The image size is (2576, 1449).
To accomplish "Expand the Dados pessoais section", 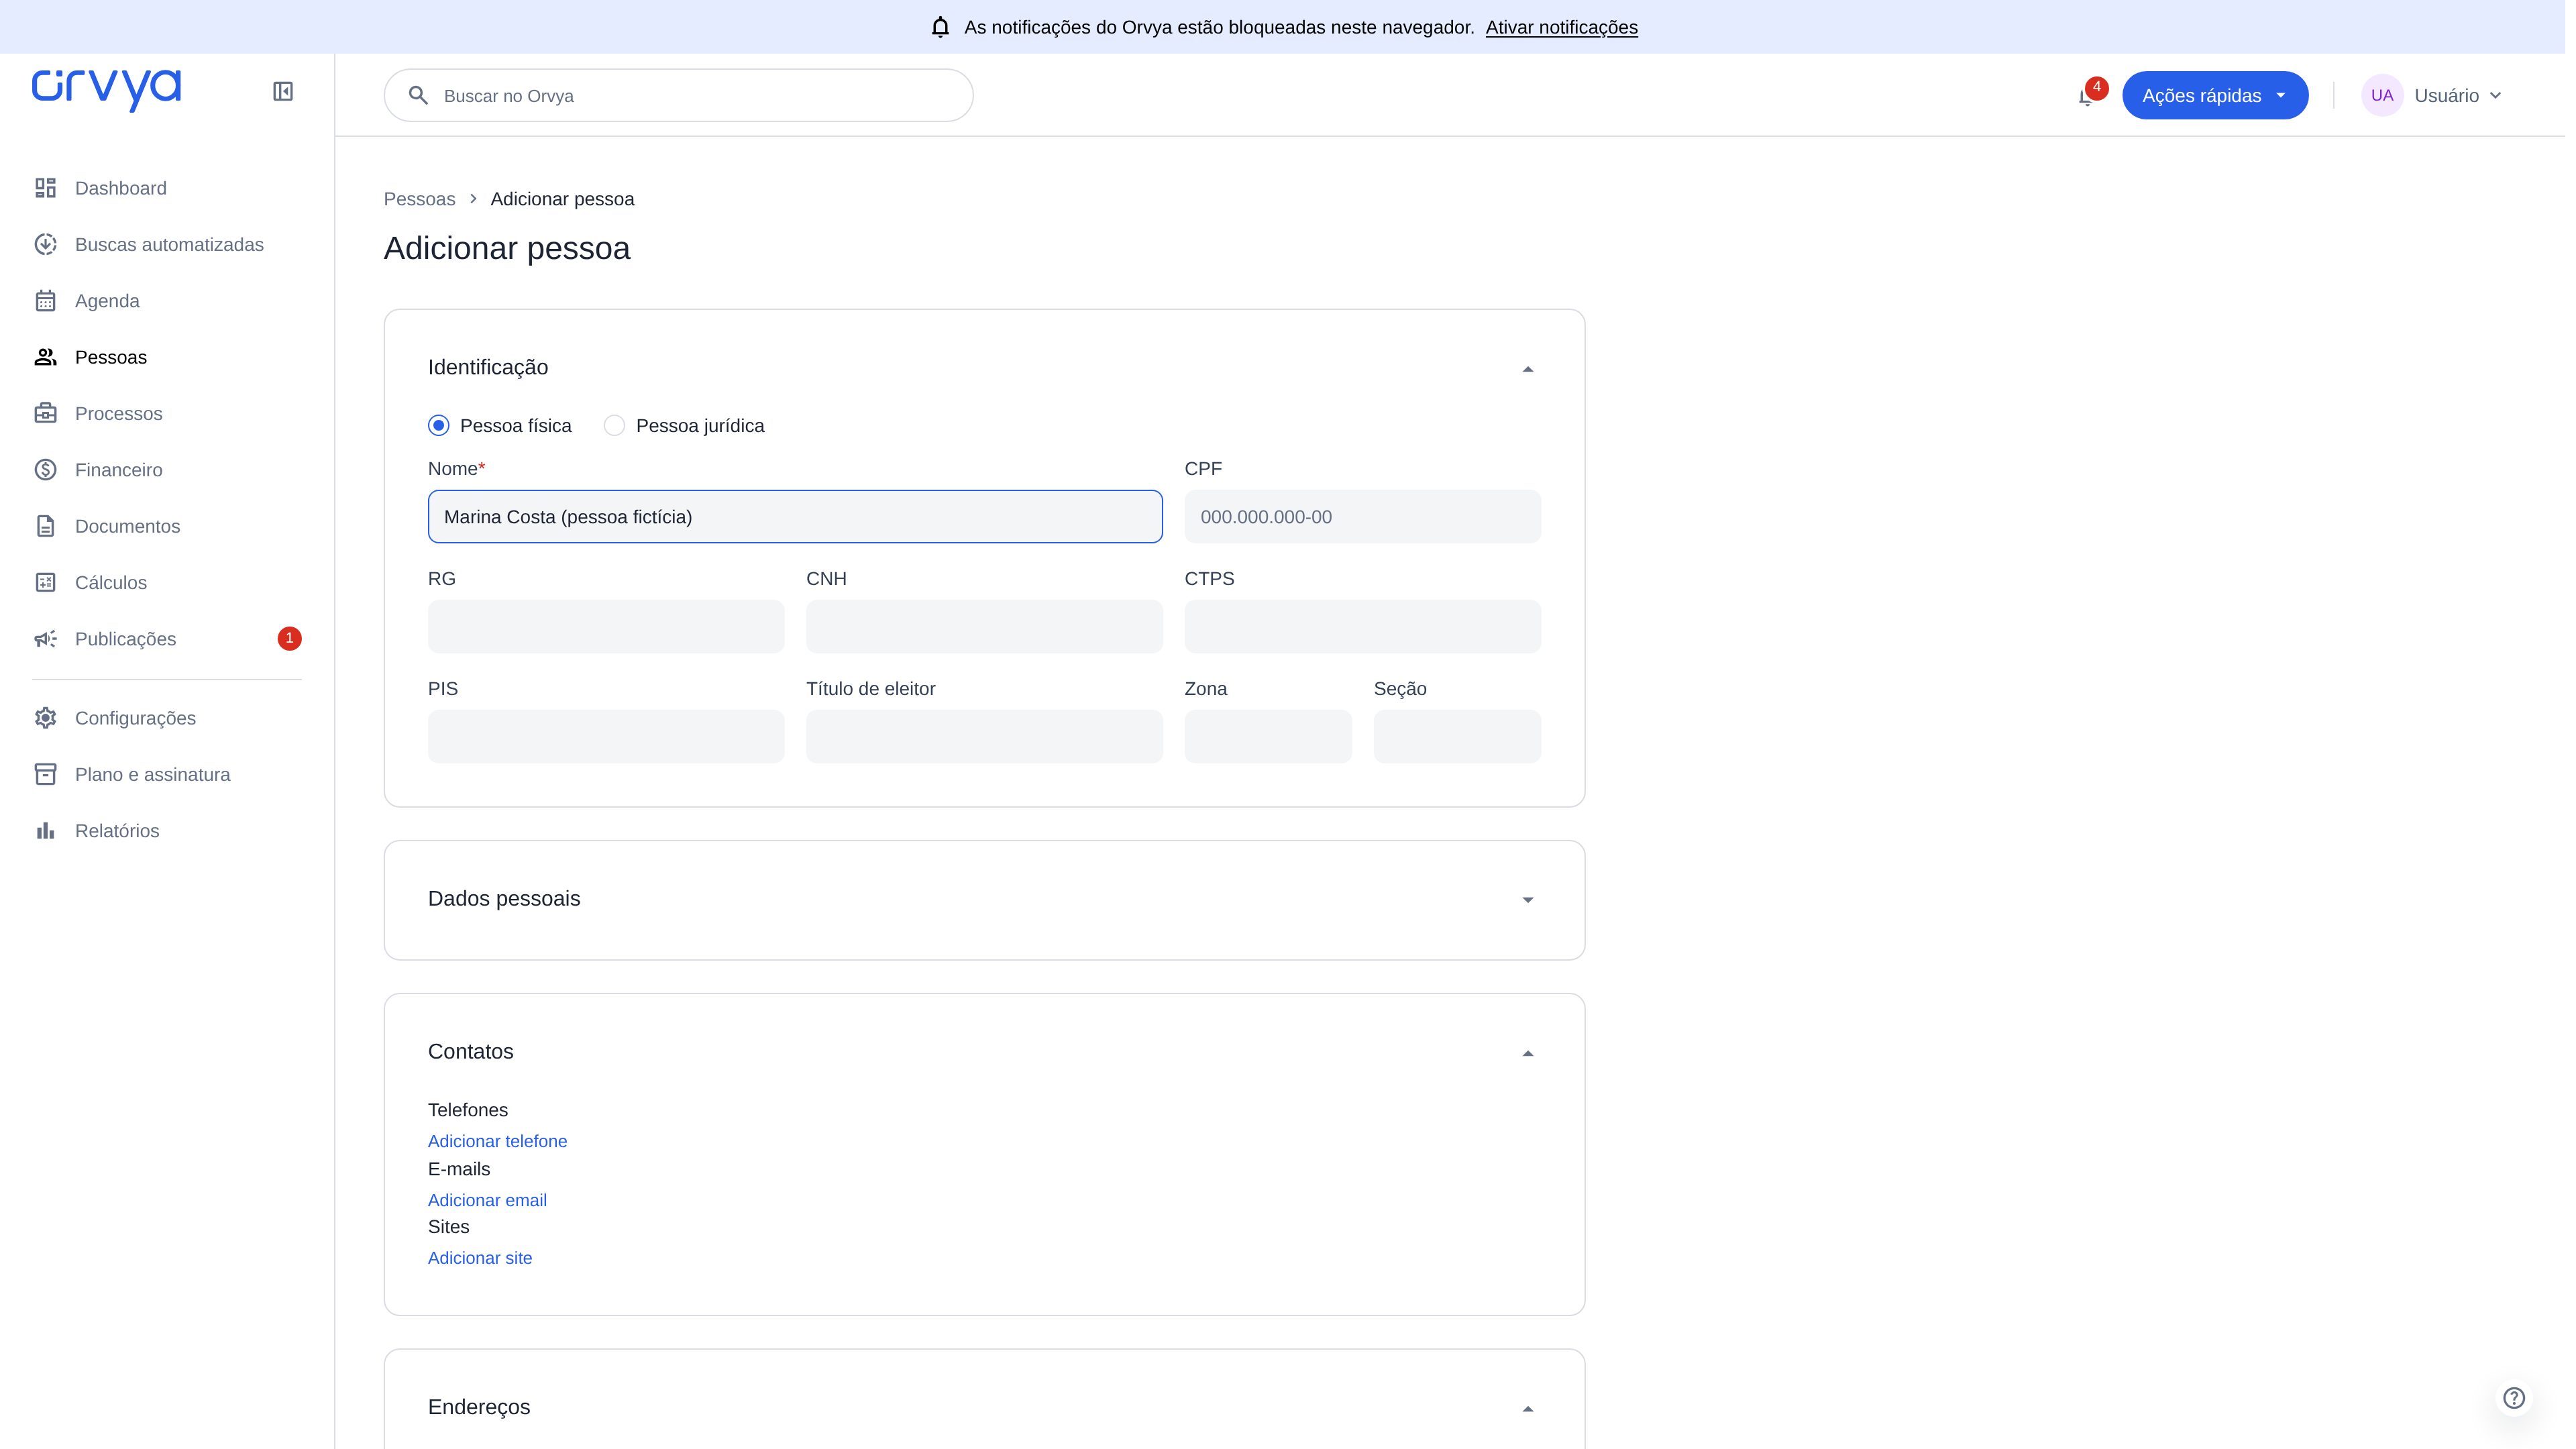I will point(1527,900).
